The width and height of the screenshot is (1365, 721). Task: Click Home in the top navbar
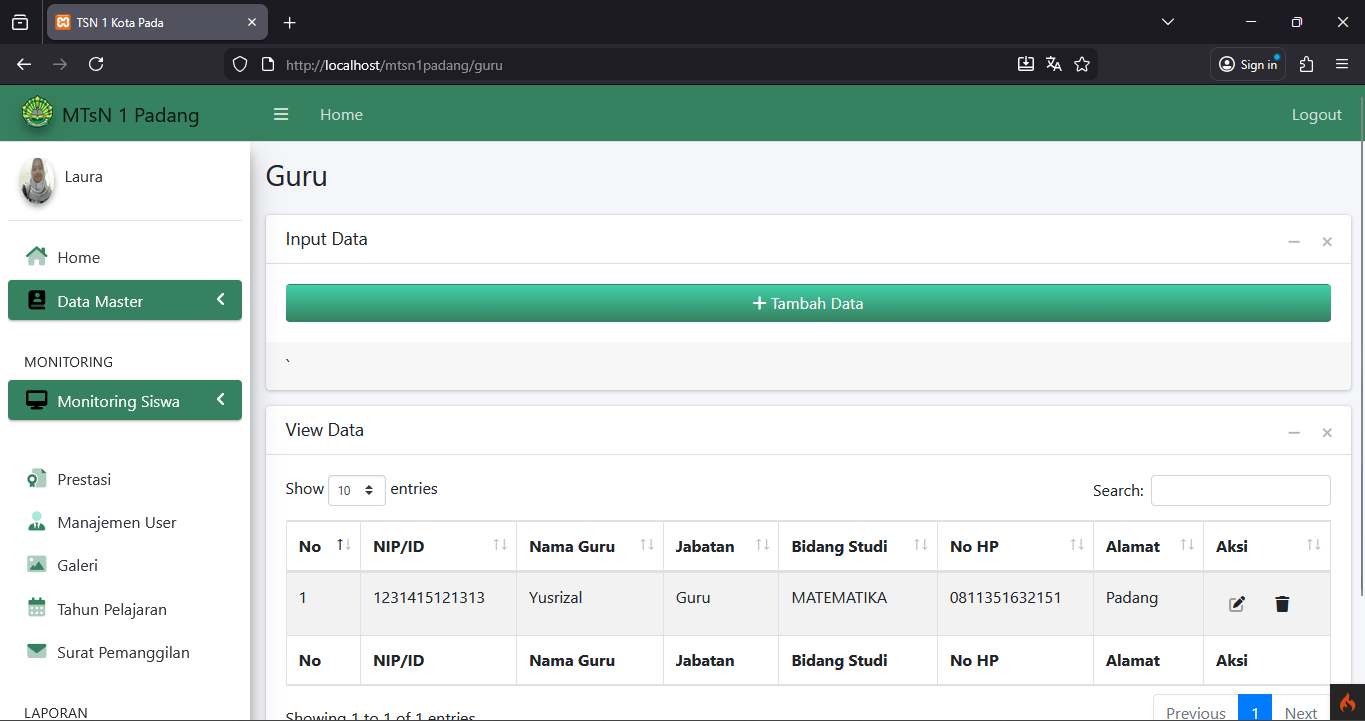click(341, 115)
